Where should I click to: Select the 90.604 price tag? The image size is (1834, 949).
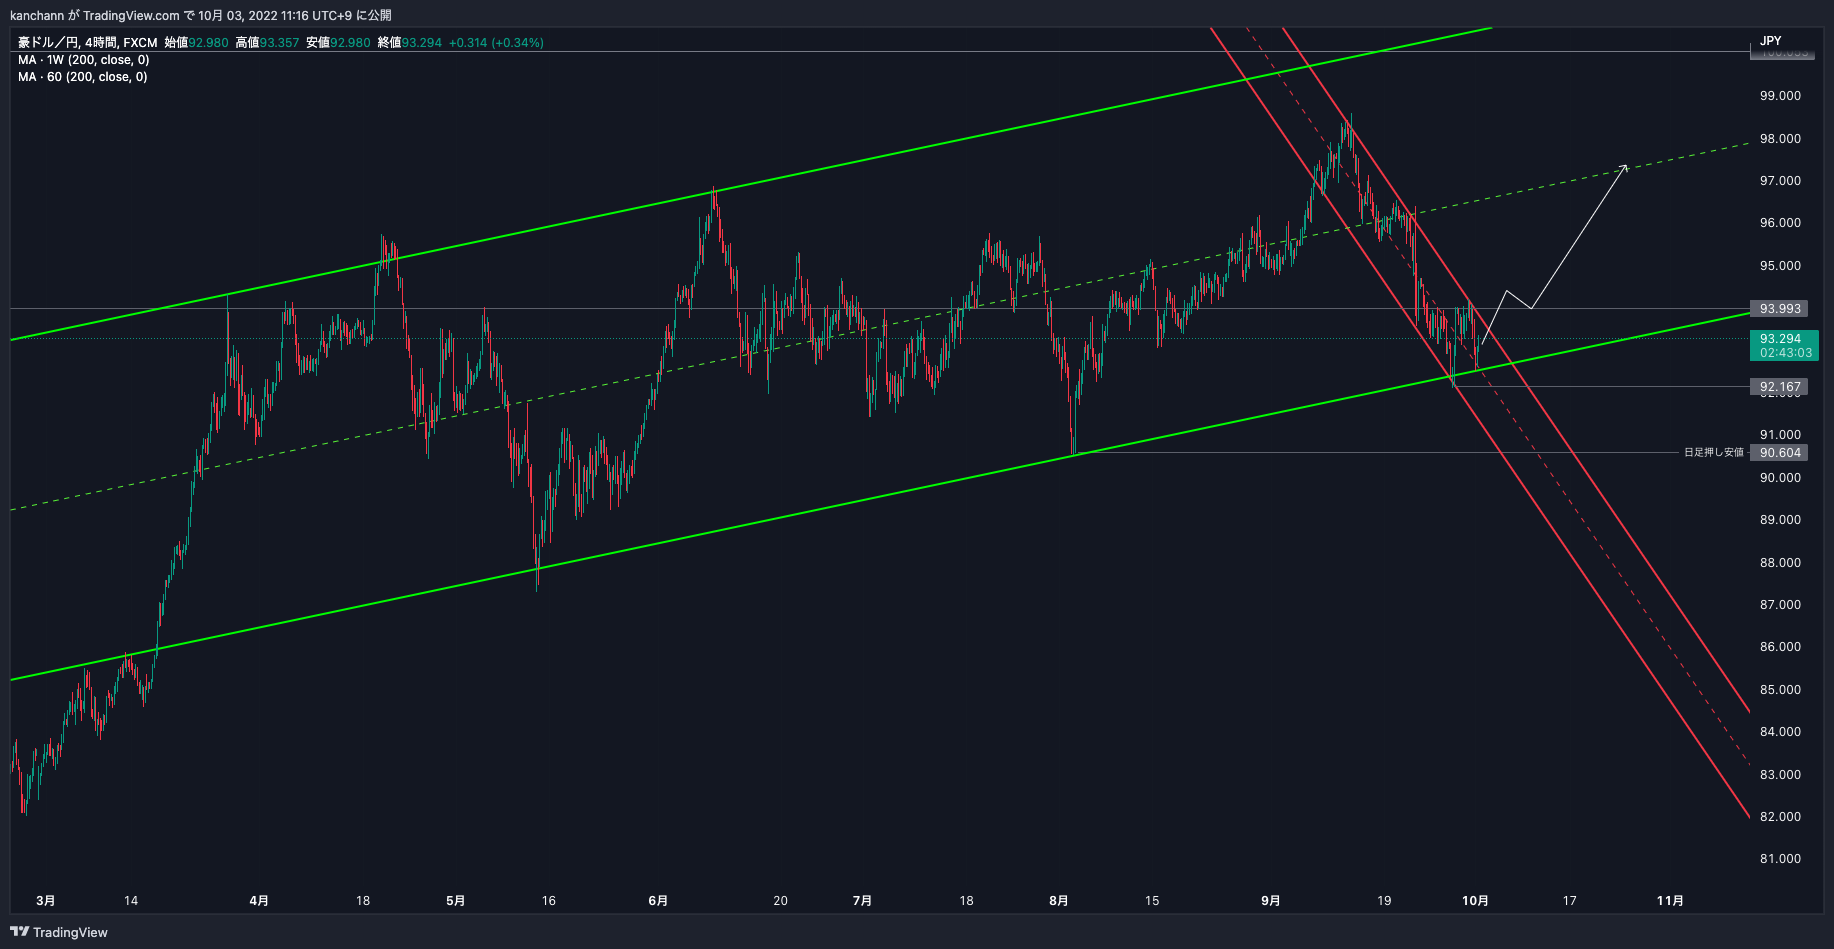pyautogui.click(x=1780, y=453)
